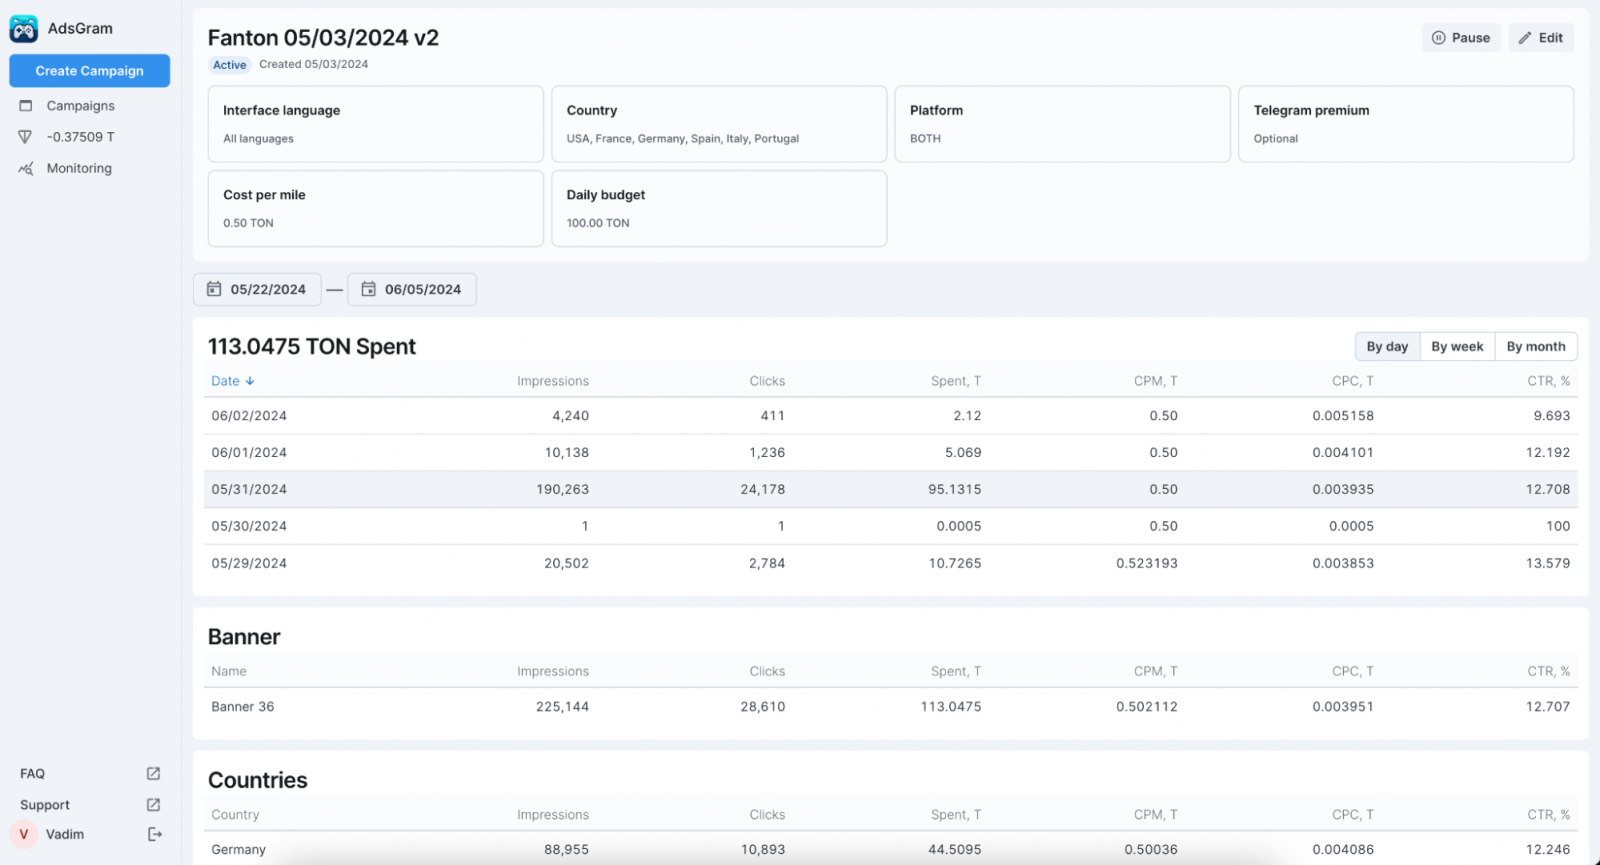Open Campaigns in the sidebar menu

pyautogui.click(x=80, y=106)
